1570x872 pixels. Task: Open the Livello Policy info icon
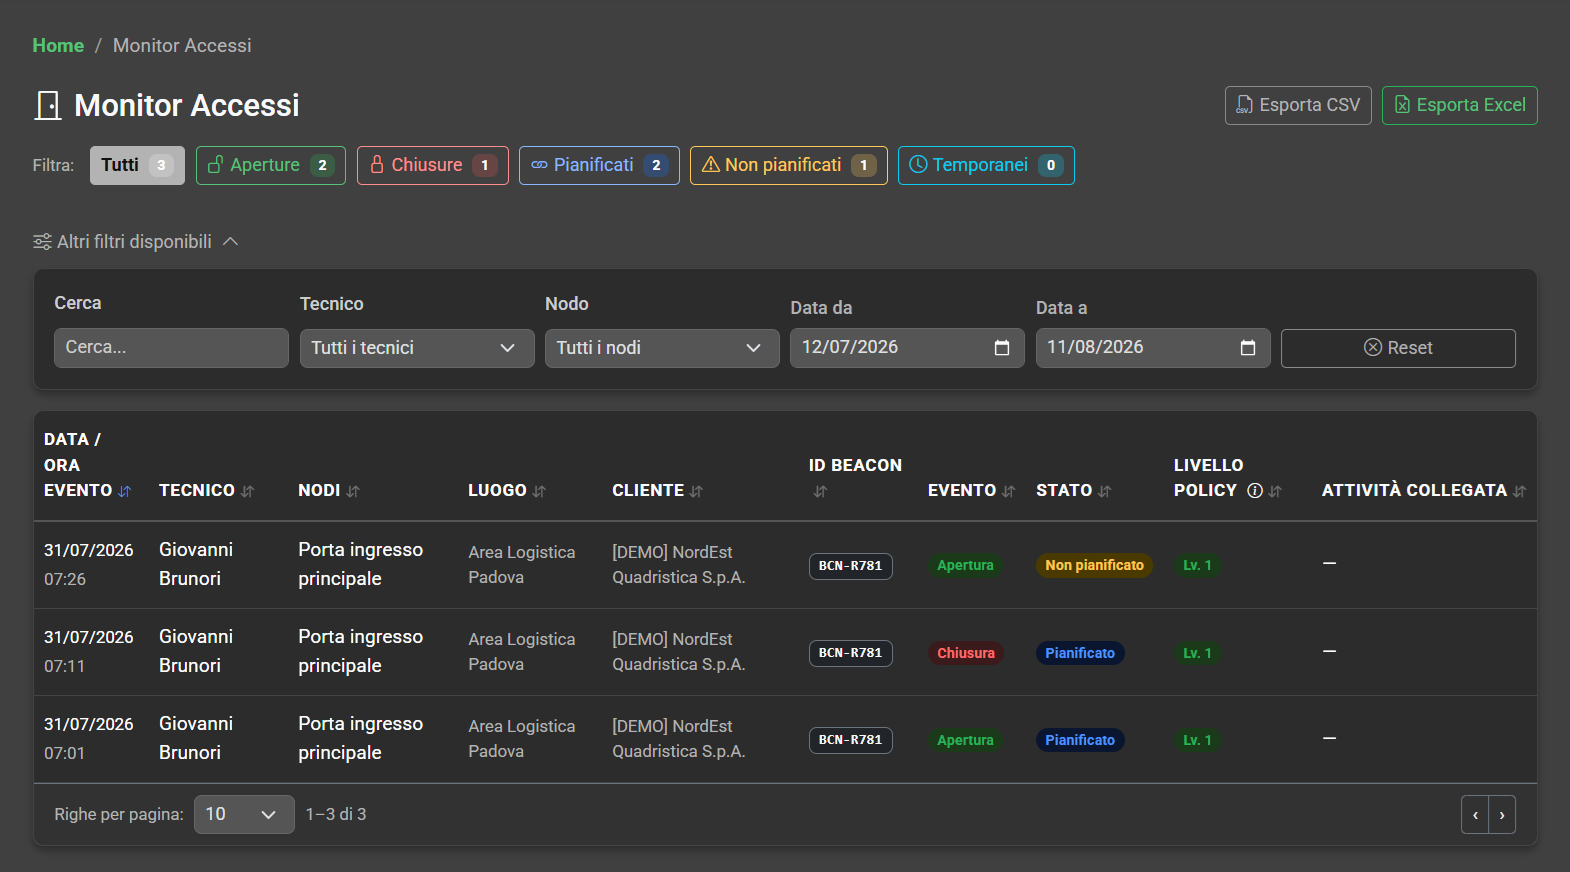point(1255,491)
